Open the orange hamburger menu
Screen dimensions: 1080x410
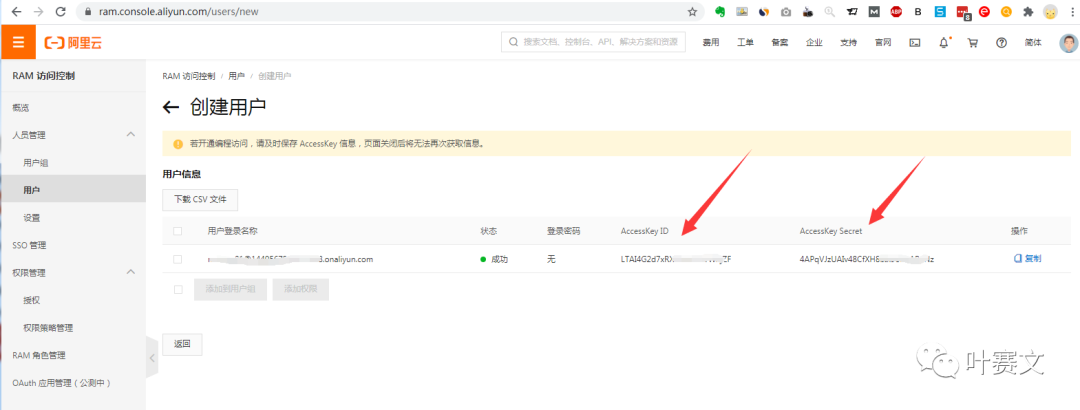[18, 43]
